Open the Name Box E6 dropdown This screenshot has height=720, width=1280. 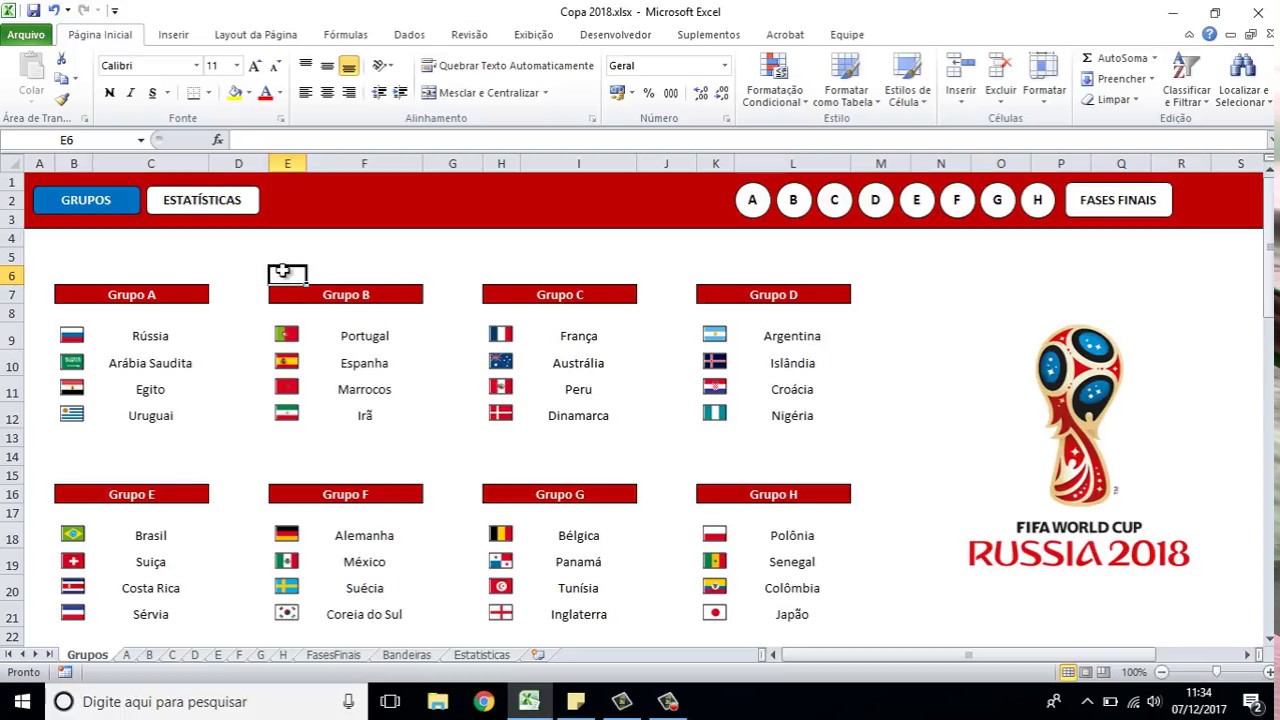tap(140, 140)
